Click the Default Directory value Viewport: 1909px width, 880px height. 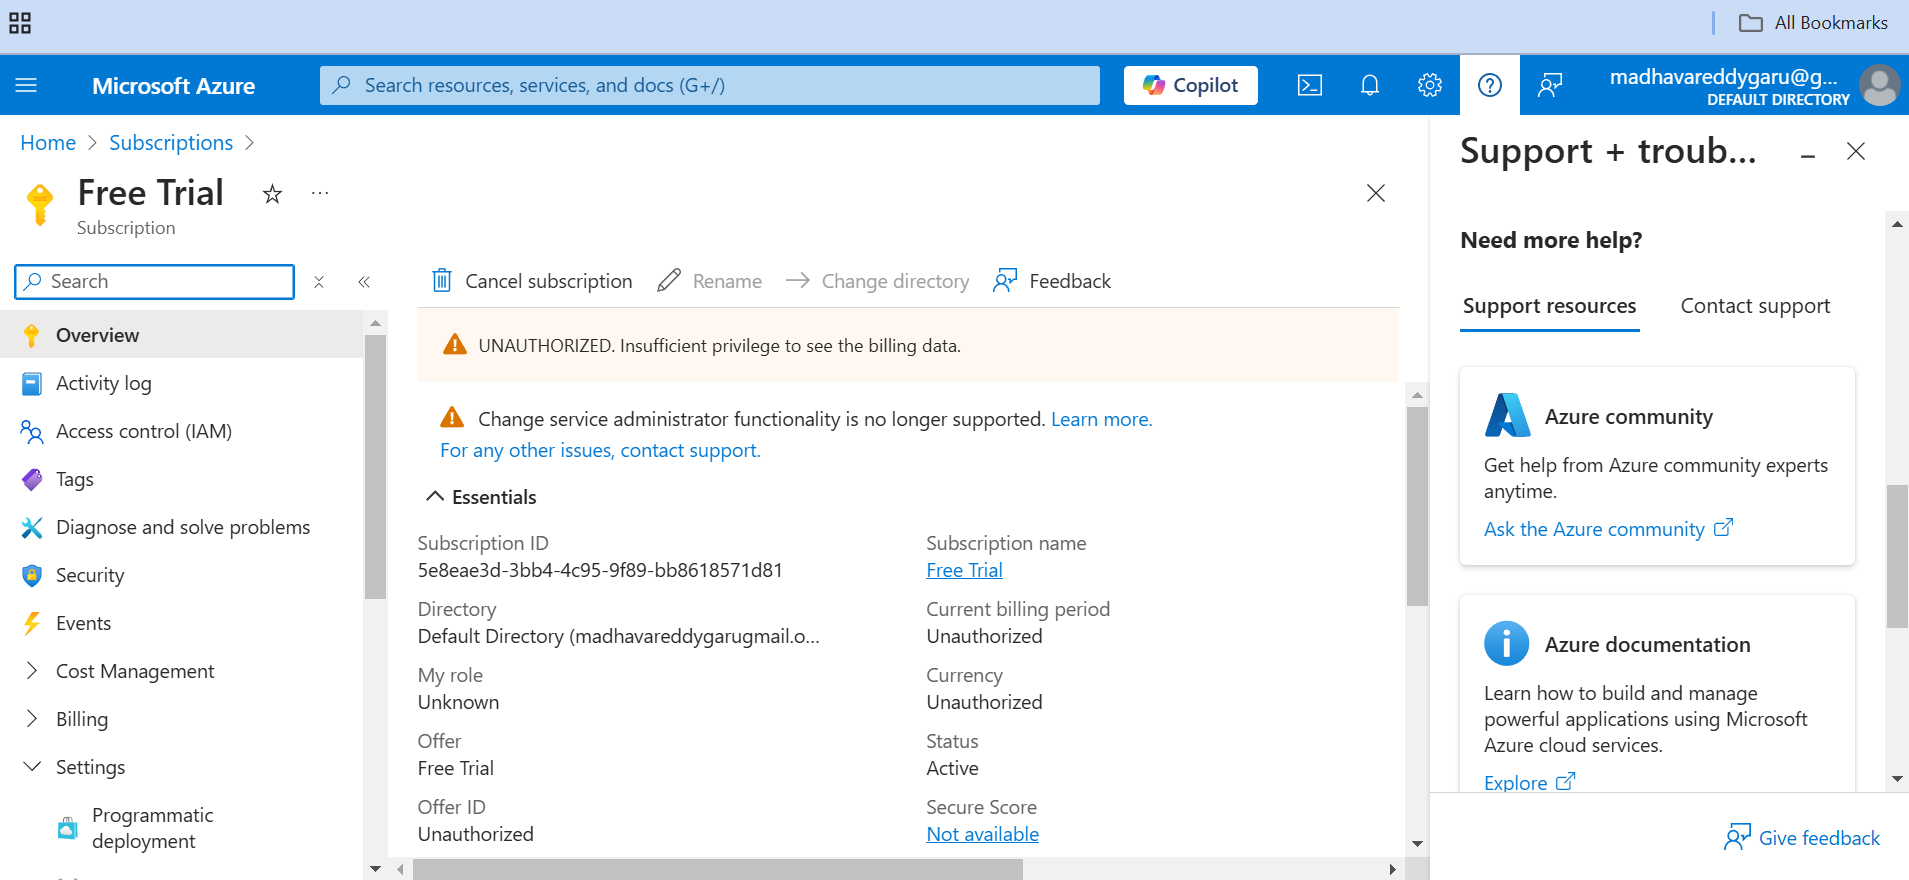[x=618, y=636]
